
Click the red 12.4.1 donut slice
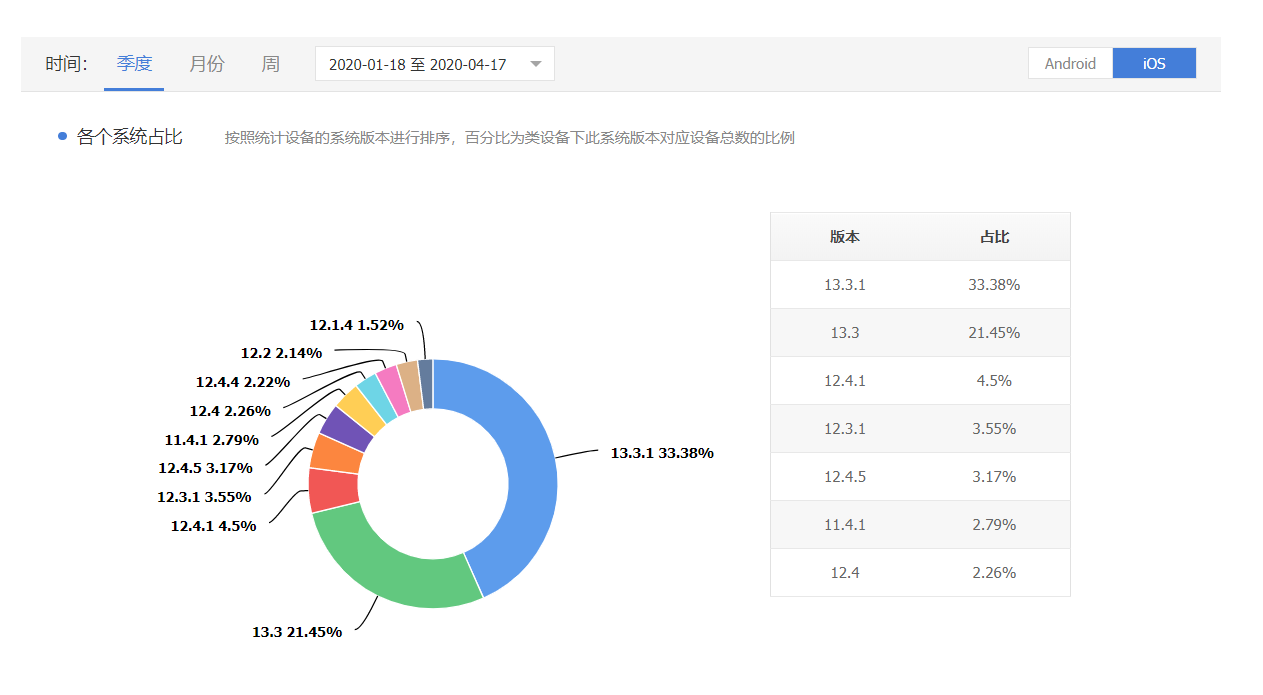[333, 490]
